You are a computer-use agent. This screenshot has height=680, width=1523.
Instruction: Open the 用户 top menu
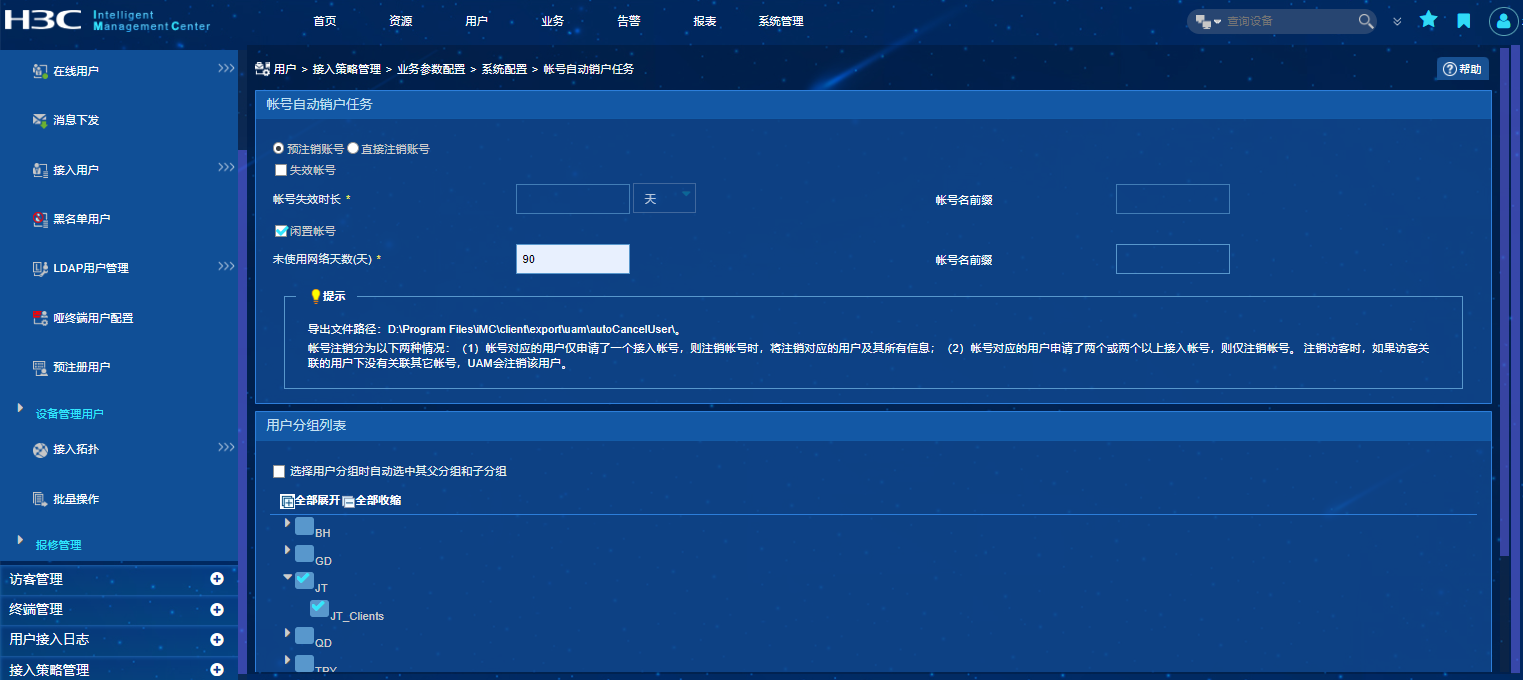tap(476, 21)
